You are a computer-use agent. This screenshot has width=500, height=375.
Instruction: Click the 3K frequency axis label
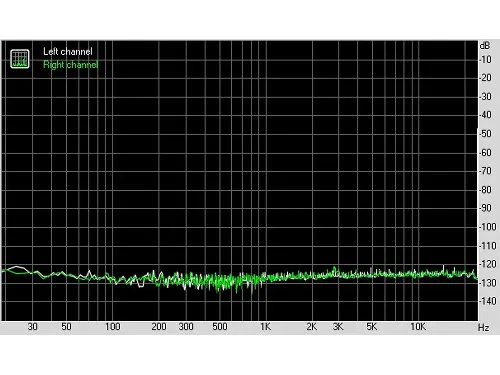tap(338, 327)
